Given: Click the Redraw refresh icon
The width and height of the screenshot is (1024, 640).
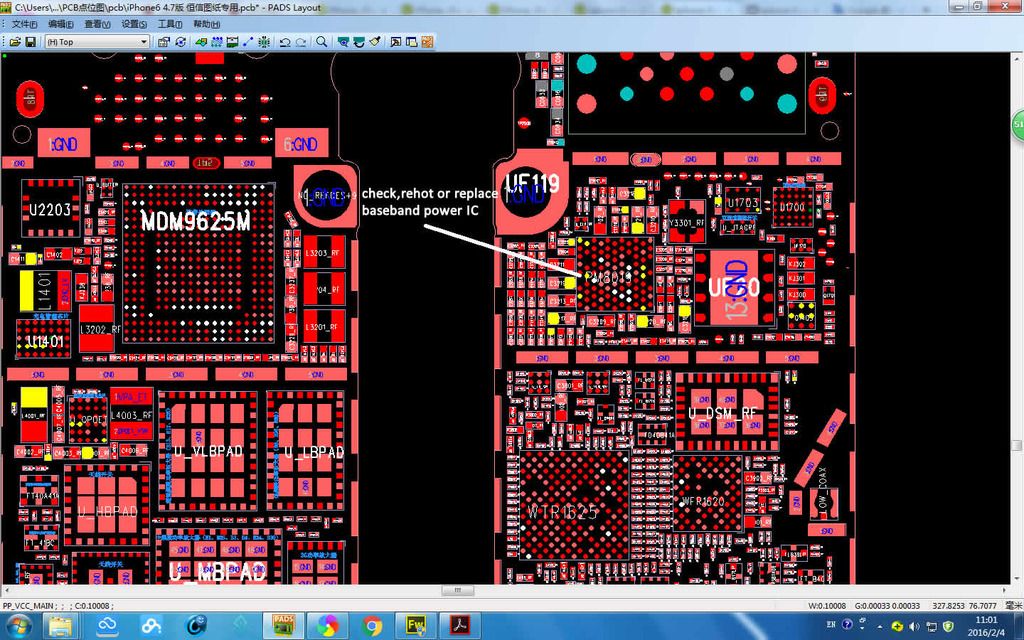Looking at the screenshot, I should pyautogui.click(x=374, y=42).
